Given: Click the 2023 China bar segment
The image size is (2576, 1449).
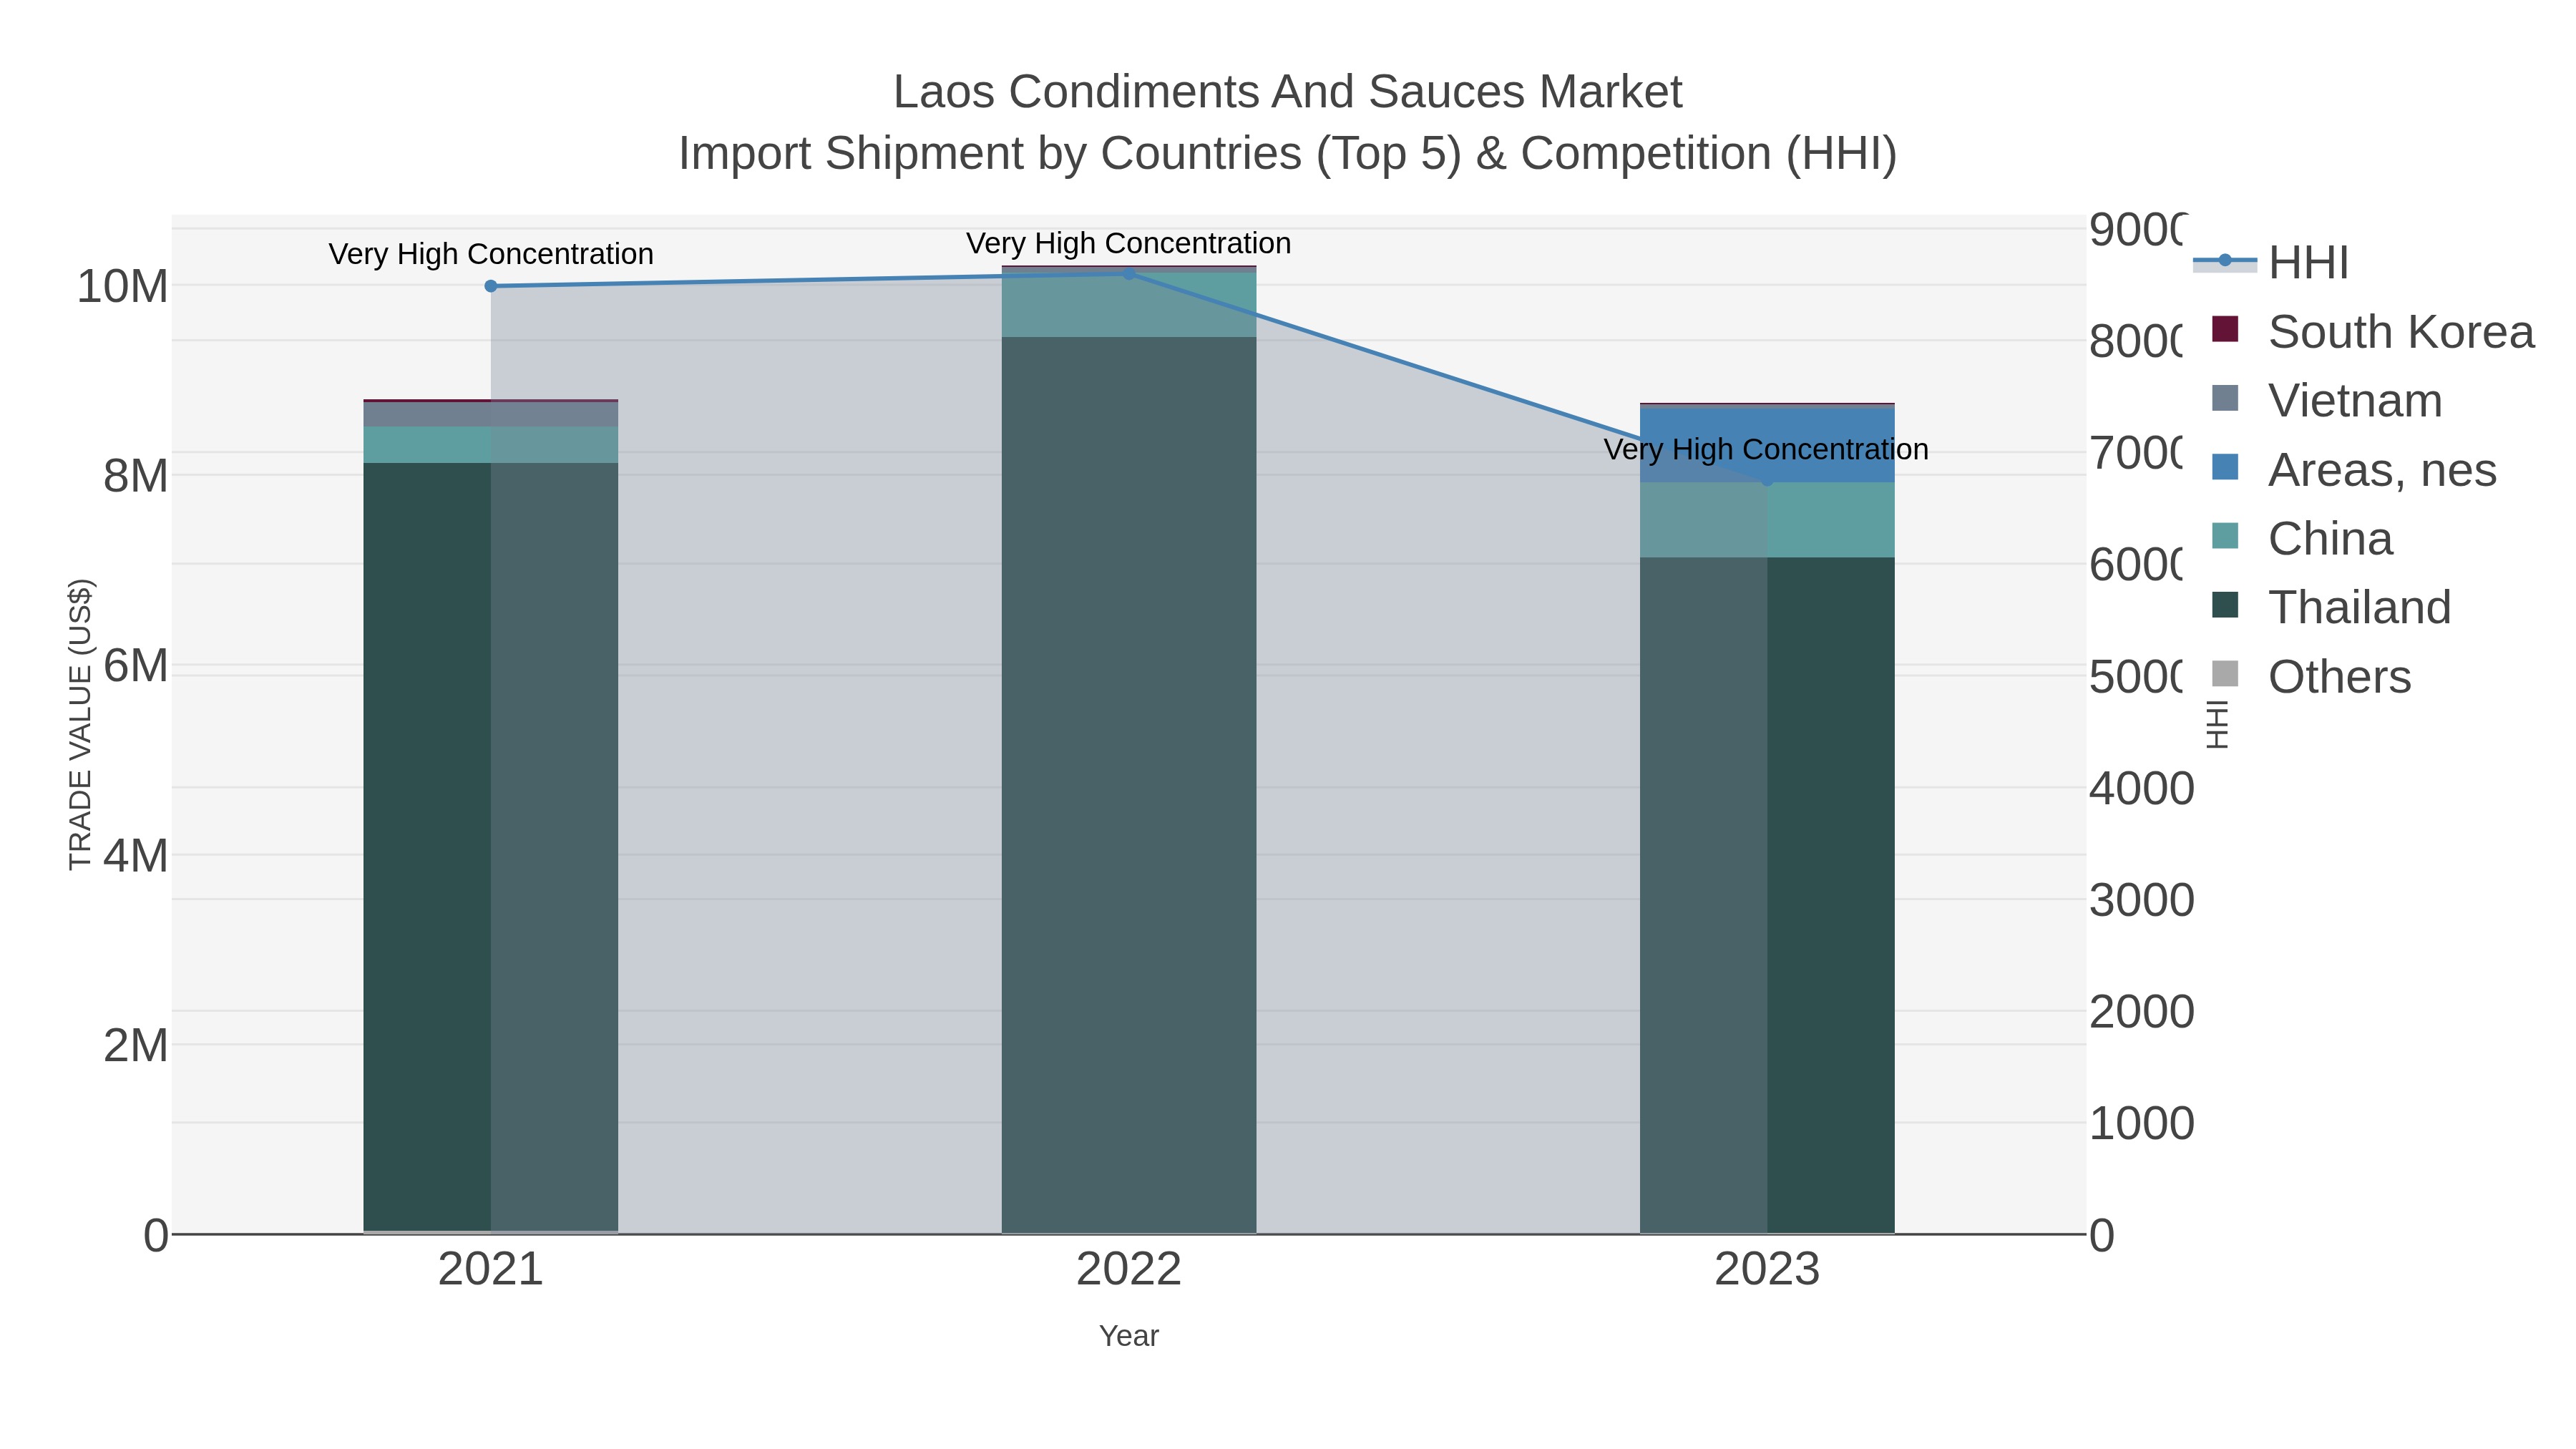Looking at the screenshot, I should point(1767,520).
